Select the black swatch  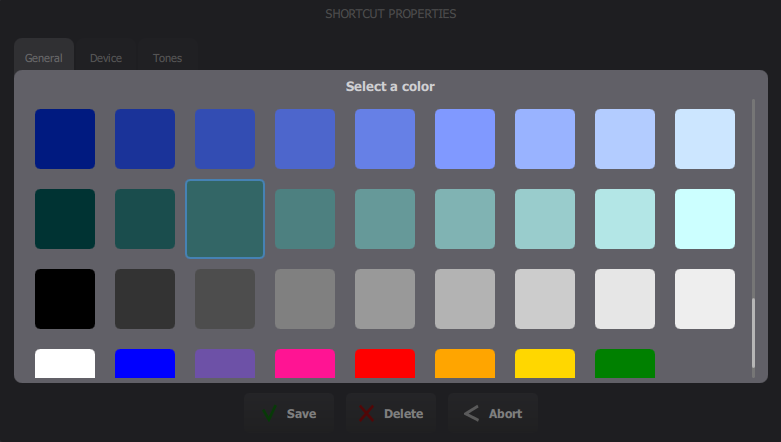click(x=65, y=299)
